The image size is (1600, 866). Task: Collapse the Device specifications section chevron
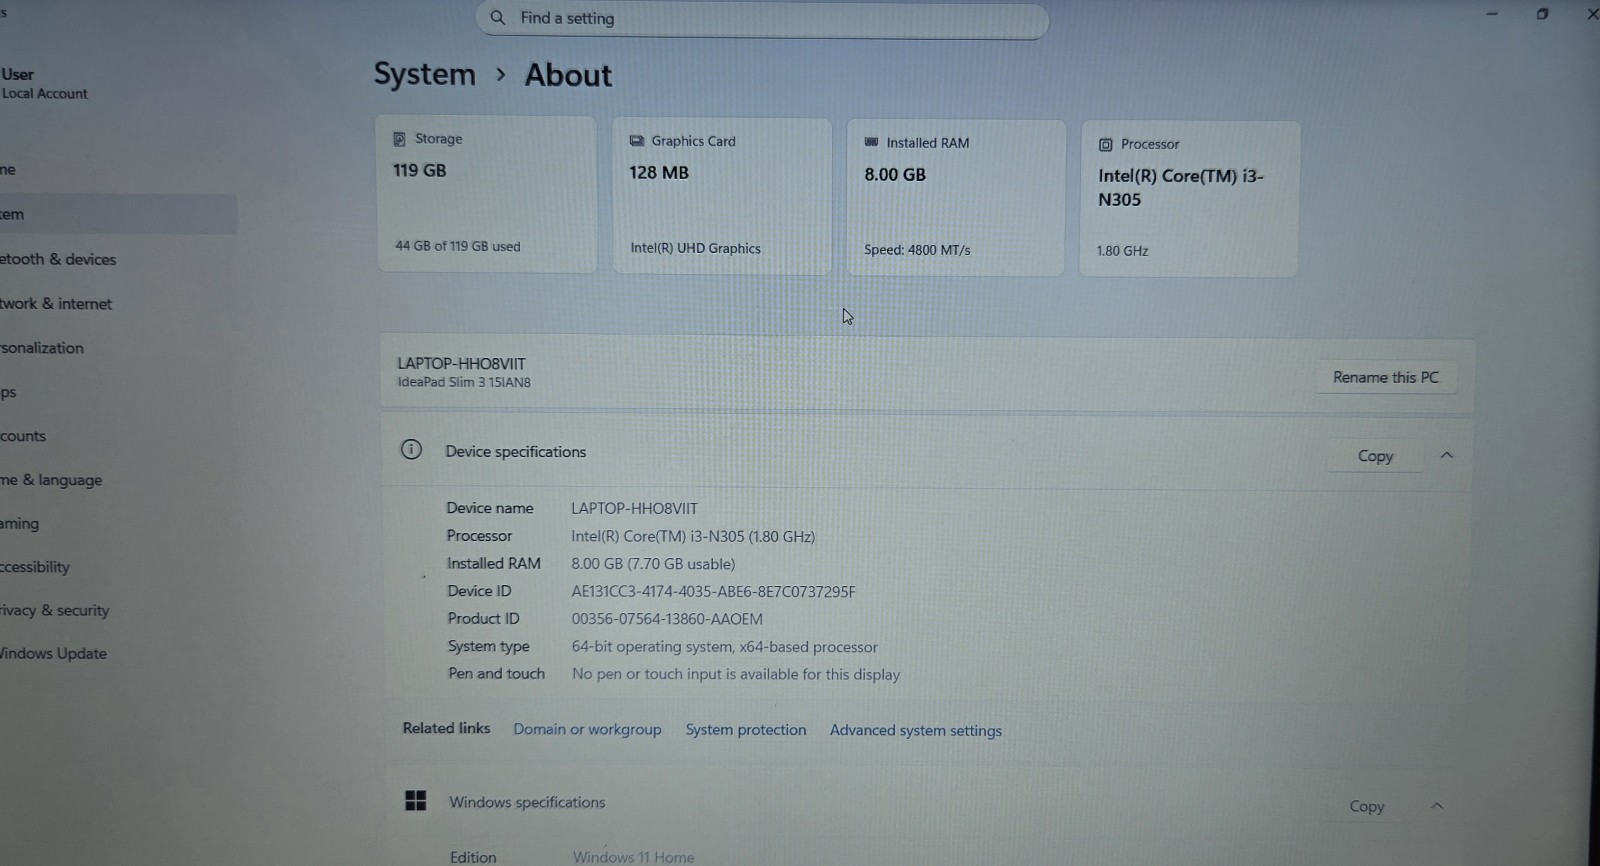click(1446, 455)
